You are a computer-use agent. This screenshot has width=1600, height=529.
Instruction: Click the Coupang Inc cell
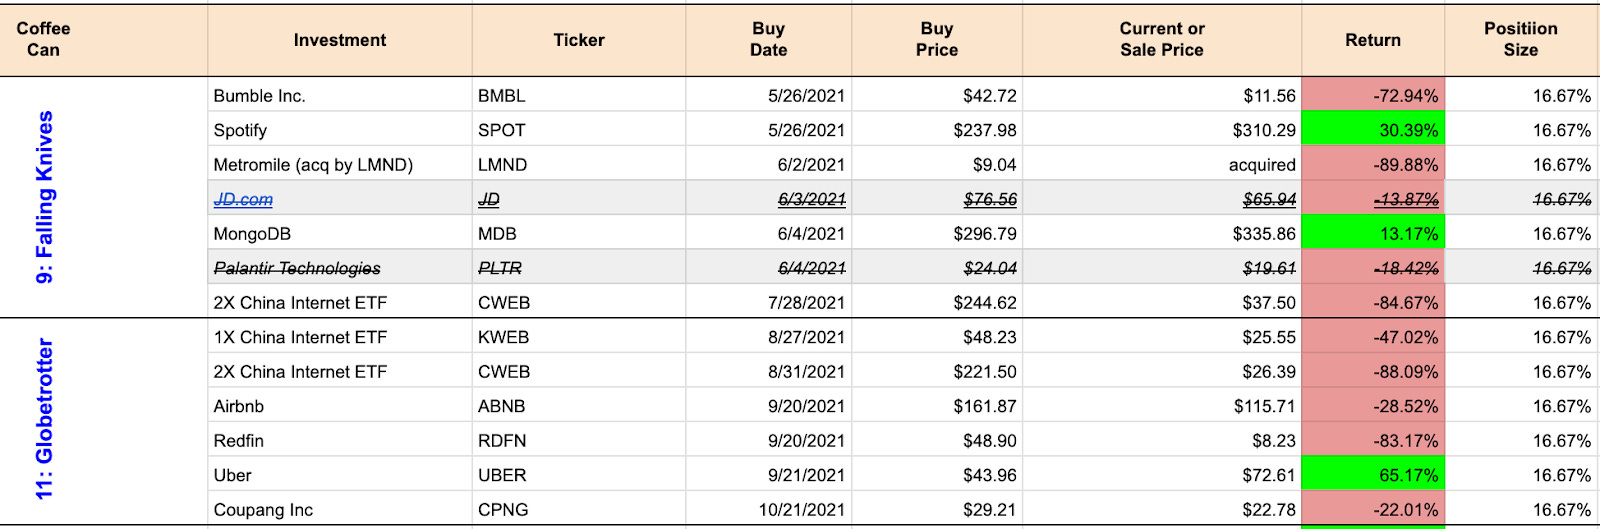(263, 510)
